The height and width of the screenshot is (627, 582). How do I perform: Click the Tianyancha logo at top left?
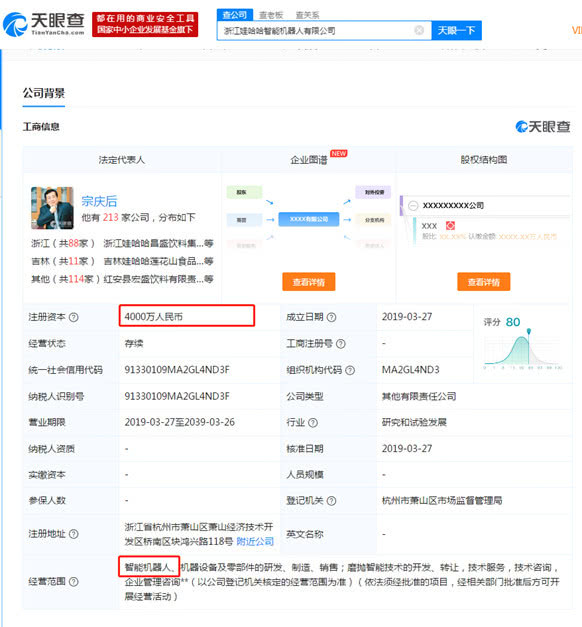pos(44,24)
